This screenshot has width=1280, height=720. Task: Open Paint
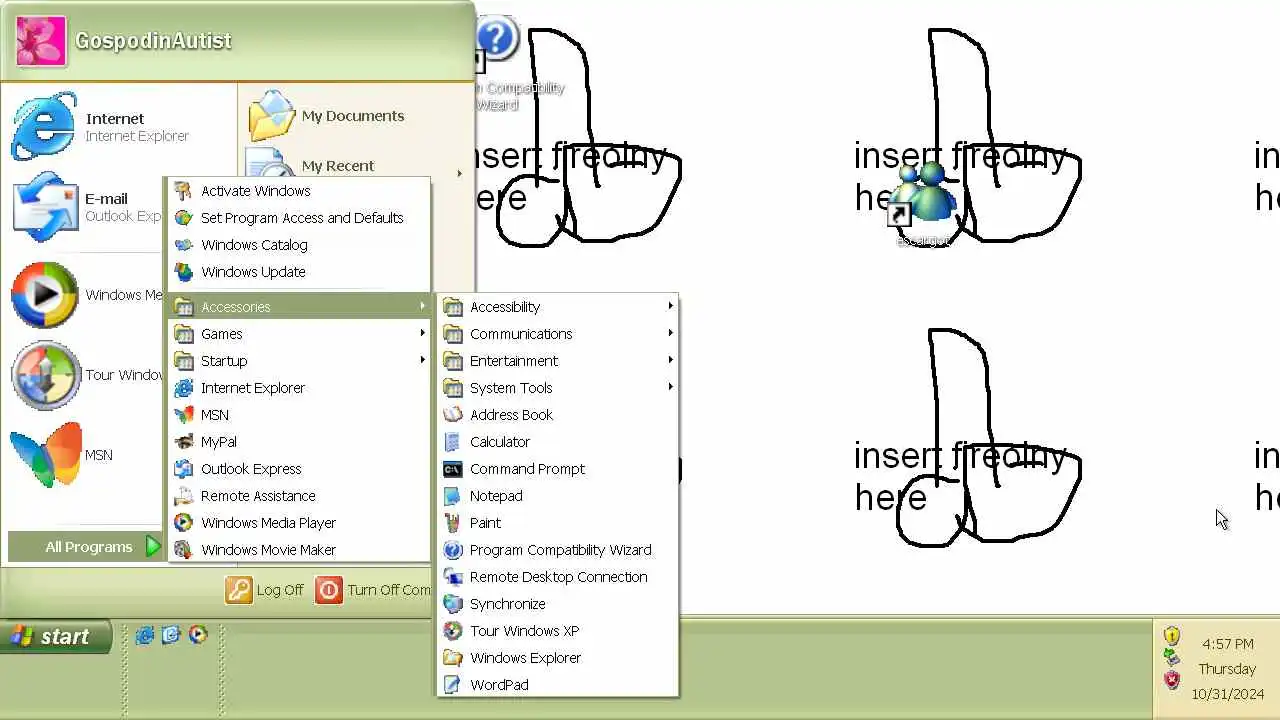[x=558, y=523]
